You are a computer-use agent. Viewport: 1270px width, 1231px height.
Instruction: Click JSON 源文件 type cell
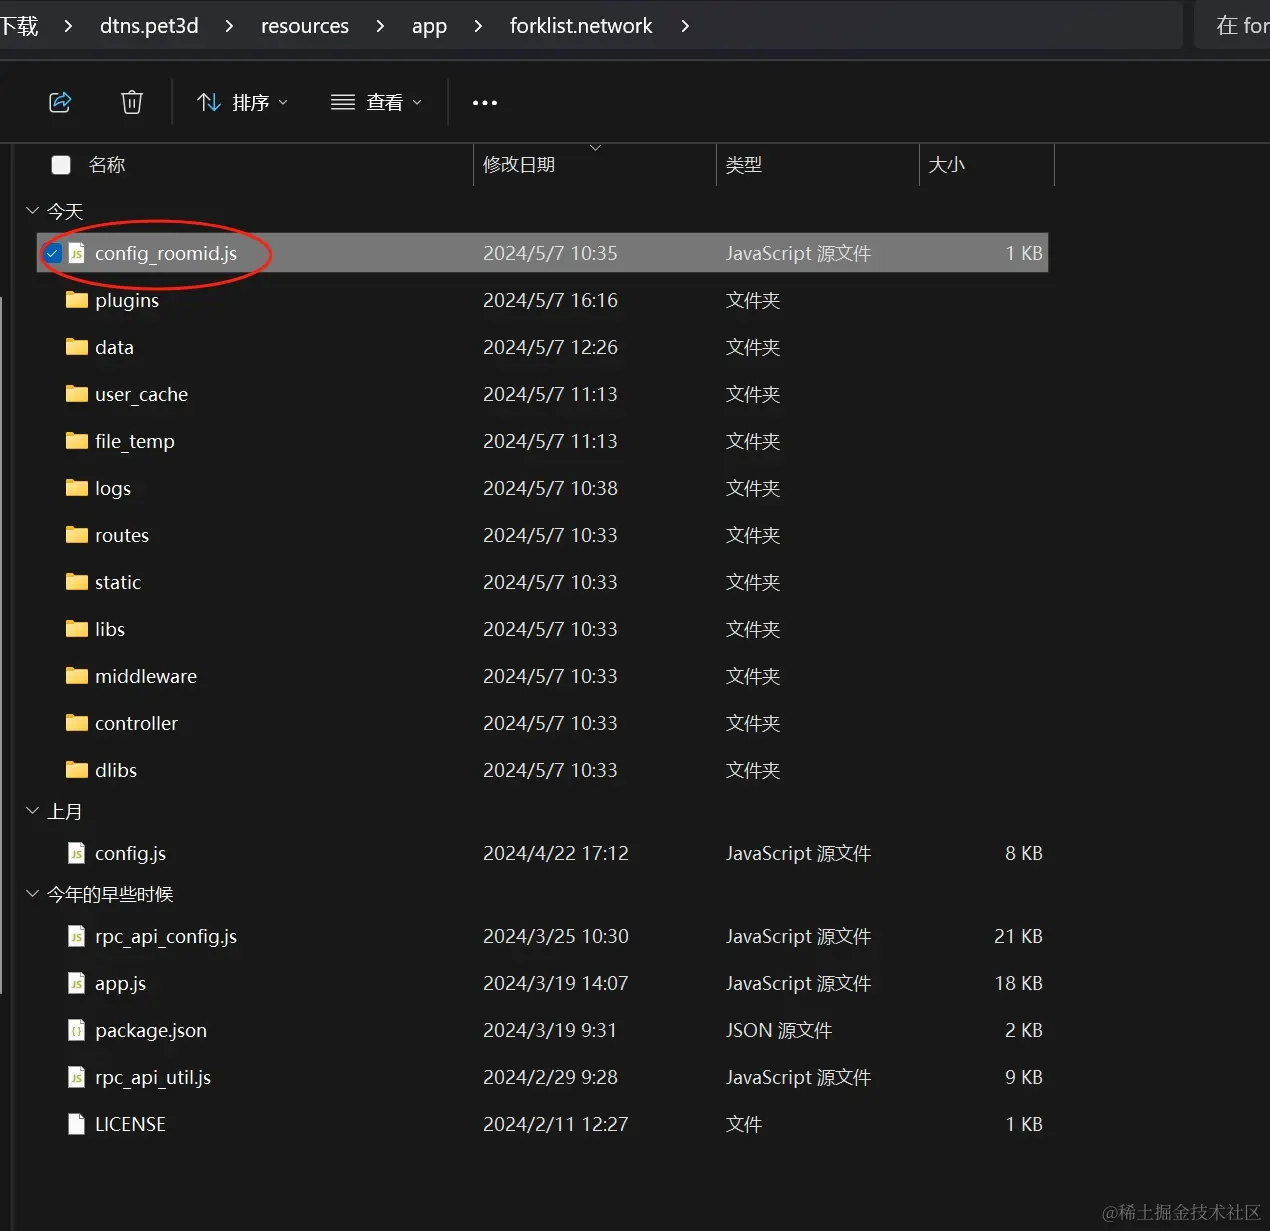click(x=779, y=1030)
